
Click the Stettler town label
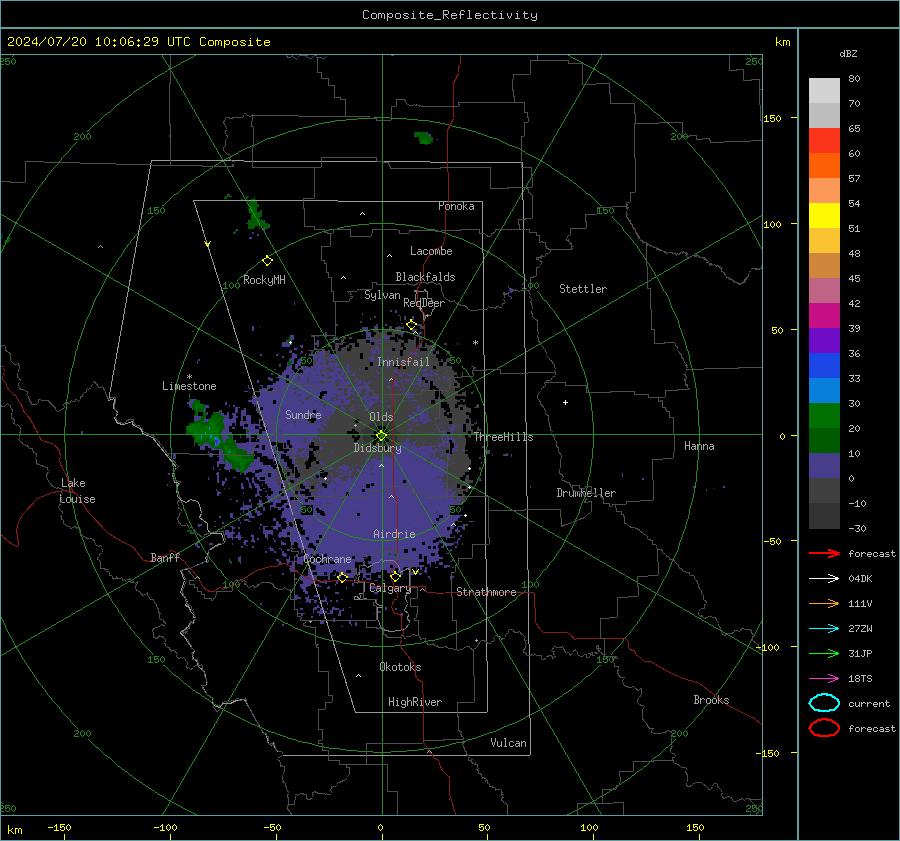[x=583, y=289]
